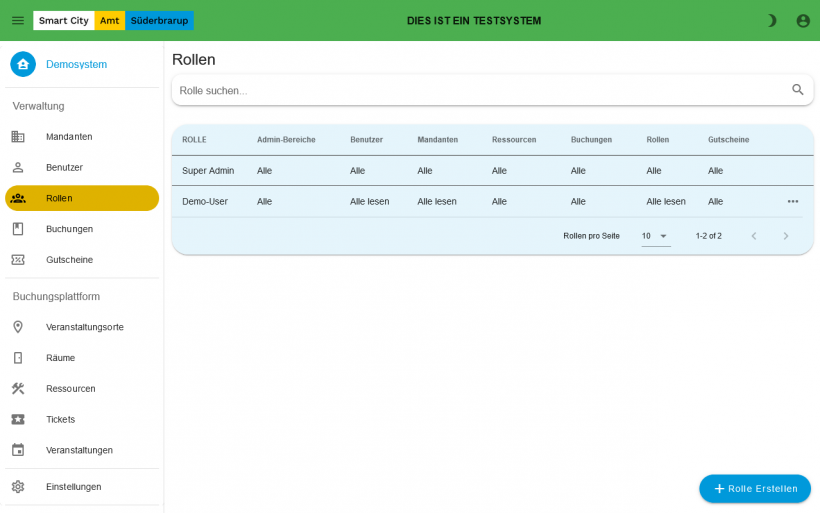Toggle dark mode moon icon

(x=771, y=20)
